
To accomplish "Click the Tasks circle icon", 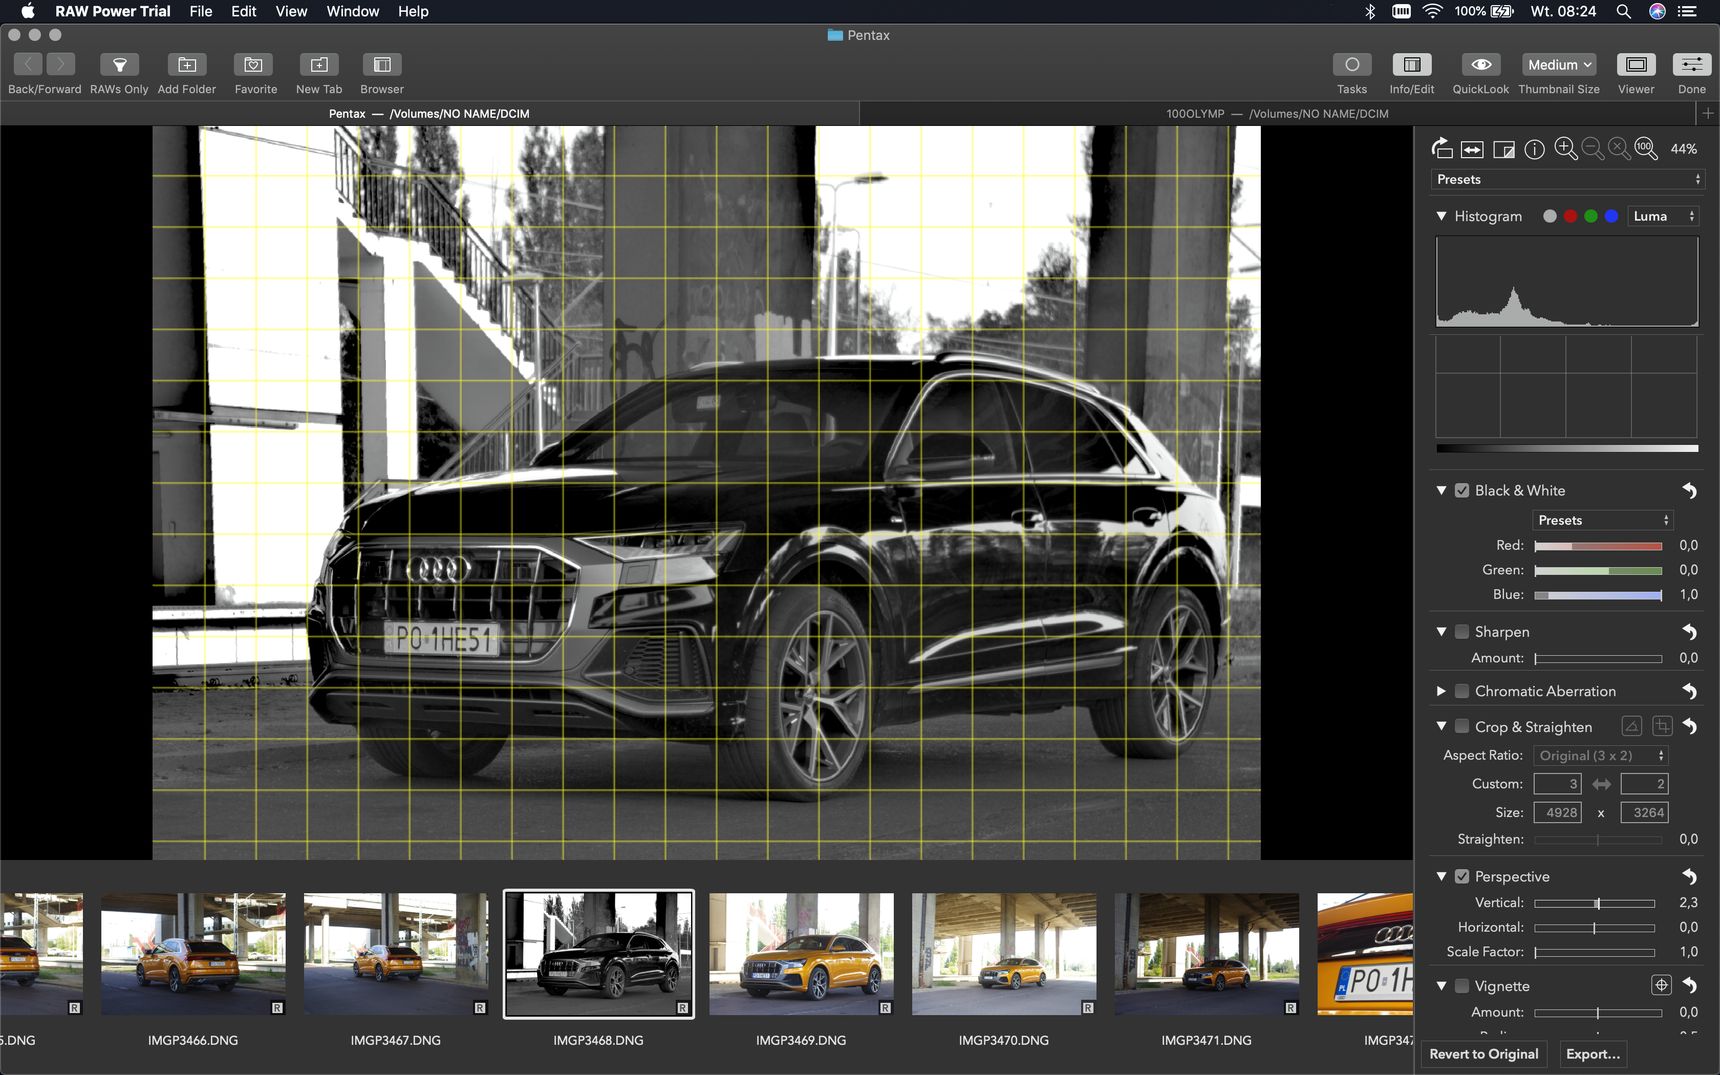I will (1352, 65).
